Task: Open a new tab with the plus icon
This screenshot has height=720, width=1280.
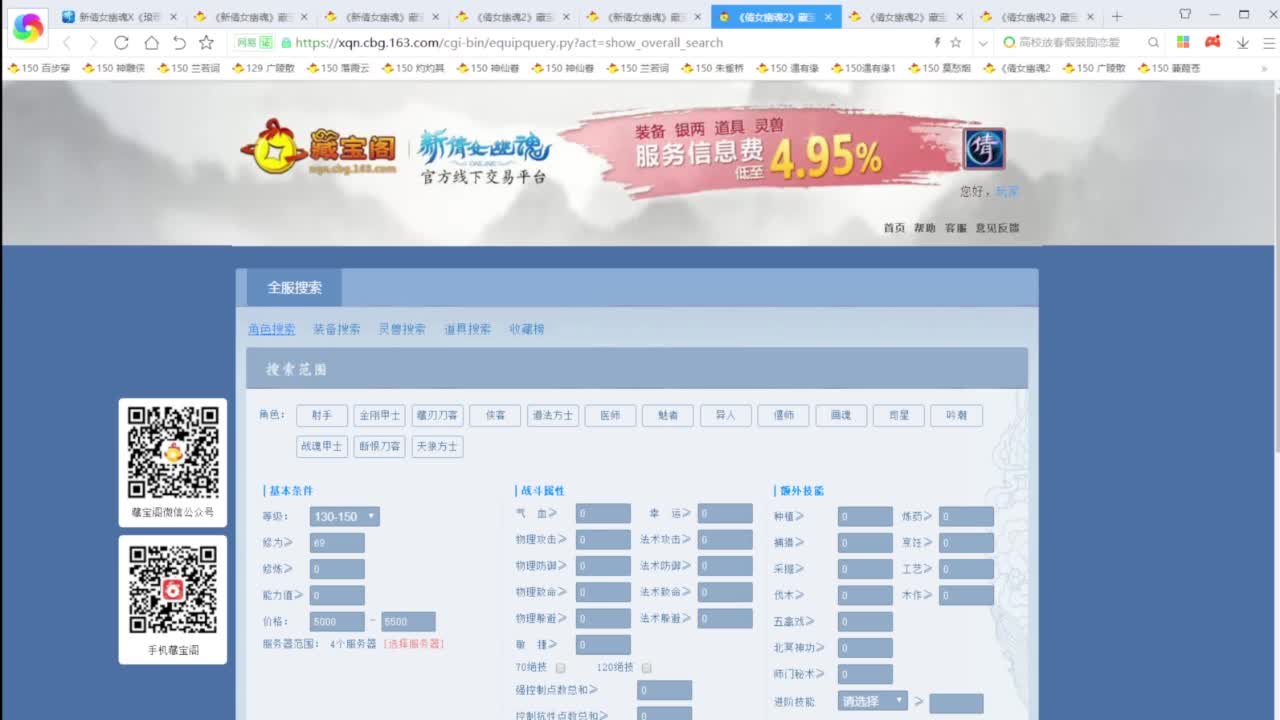Action: (1117, 16)
